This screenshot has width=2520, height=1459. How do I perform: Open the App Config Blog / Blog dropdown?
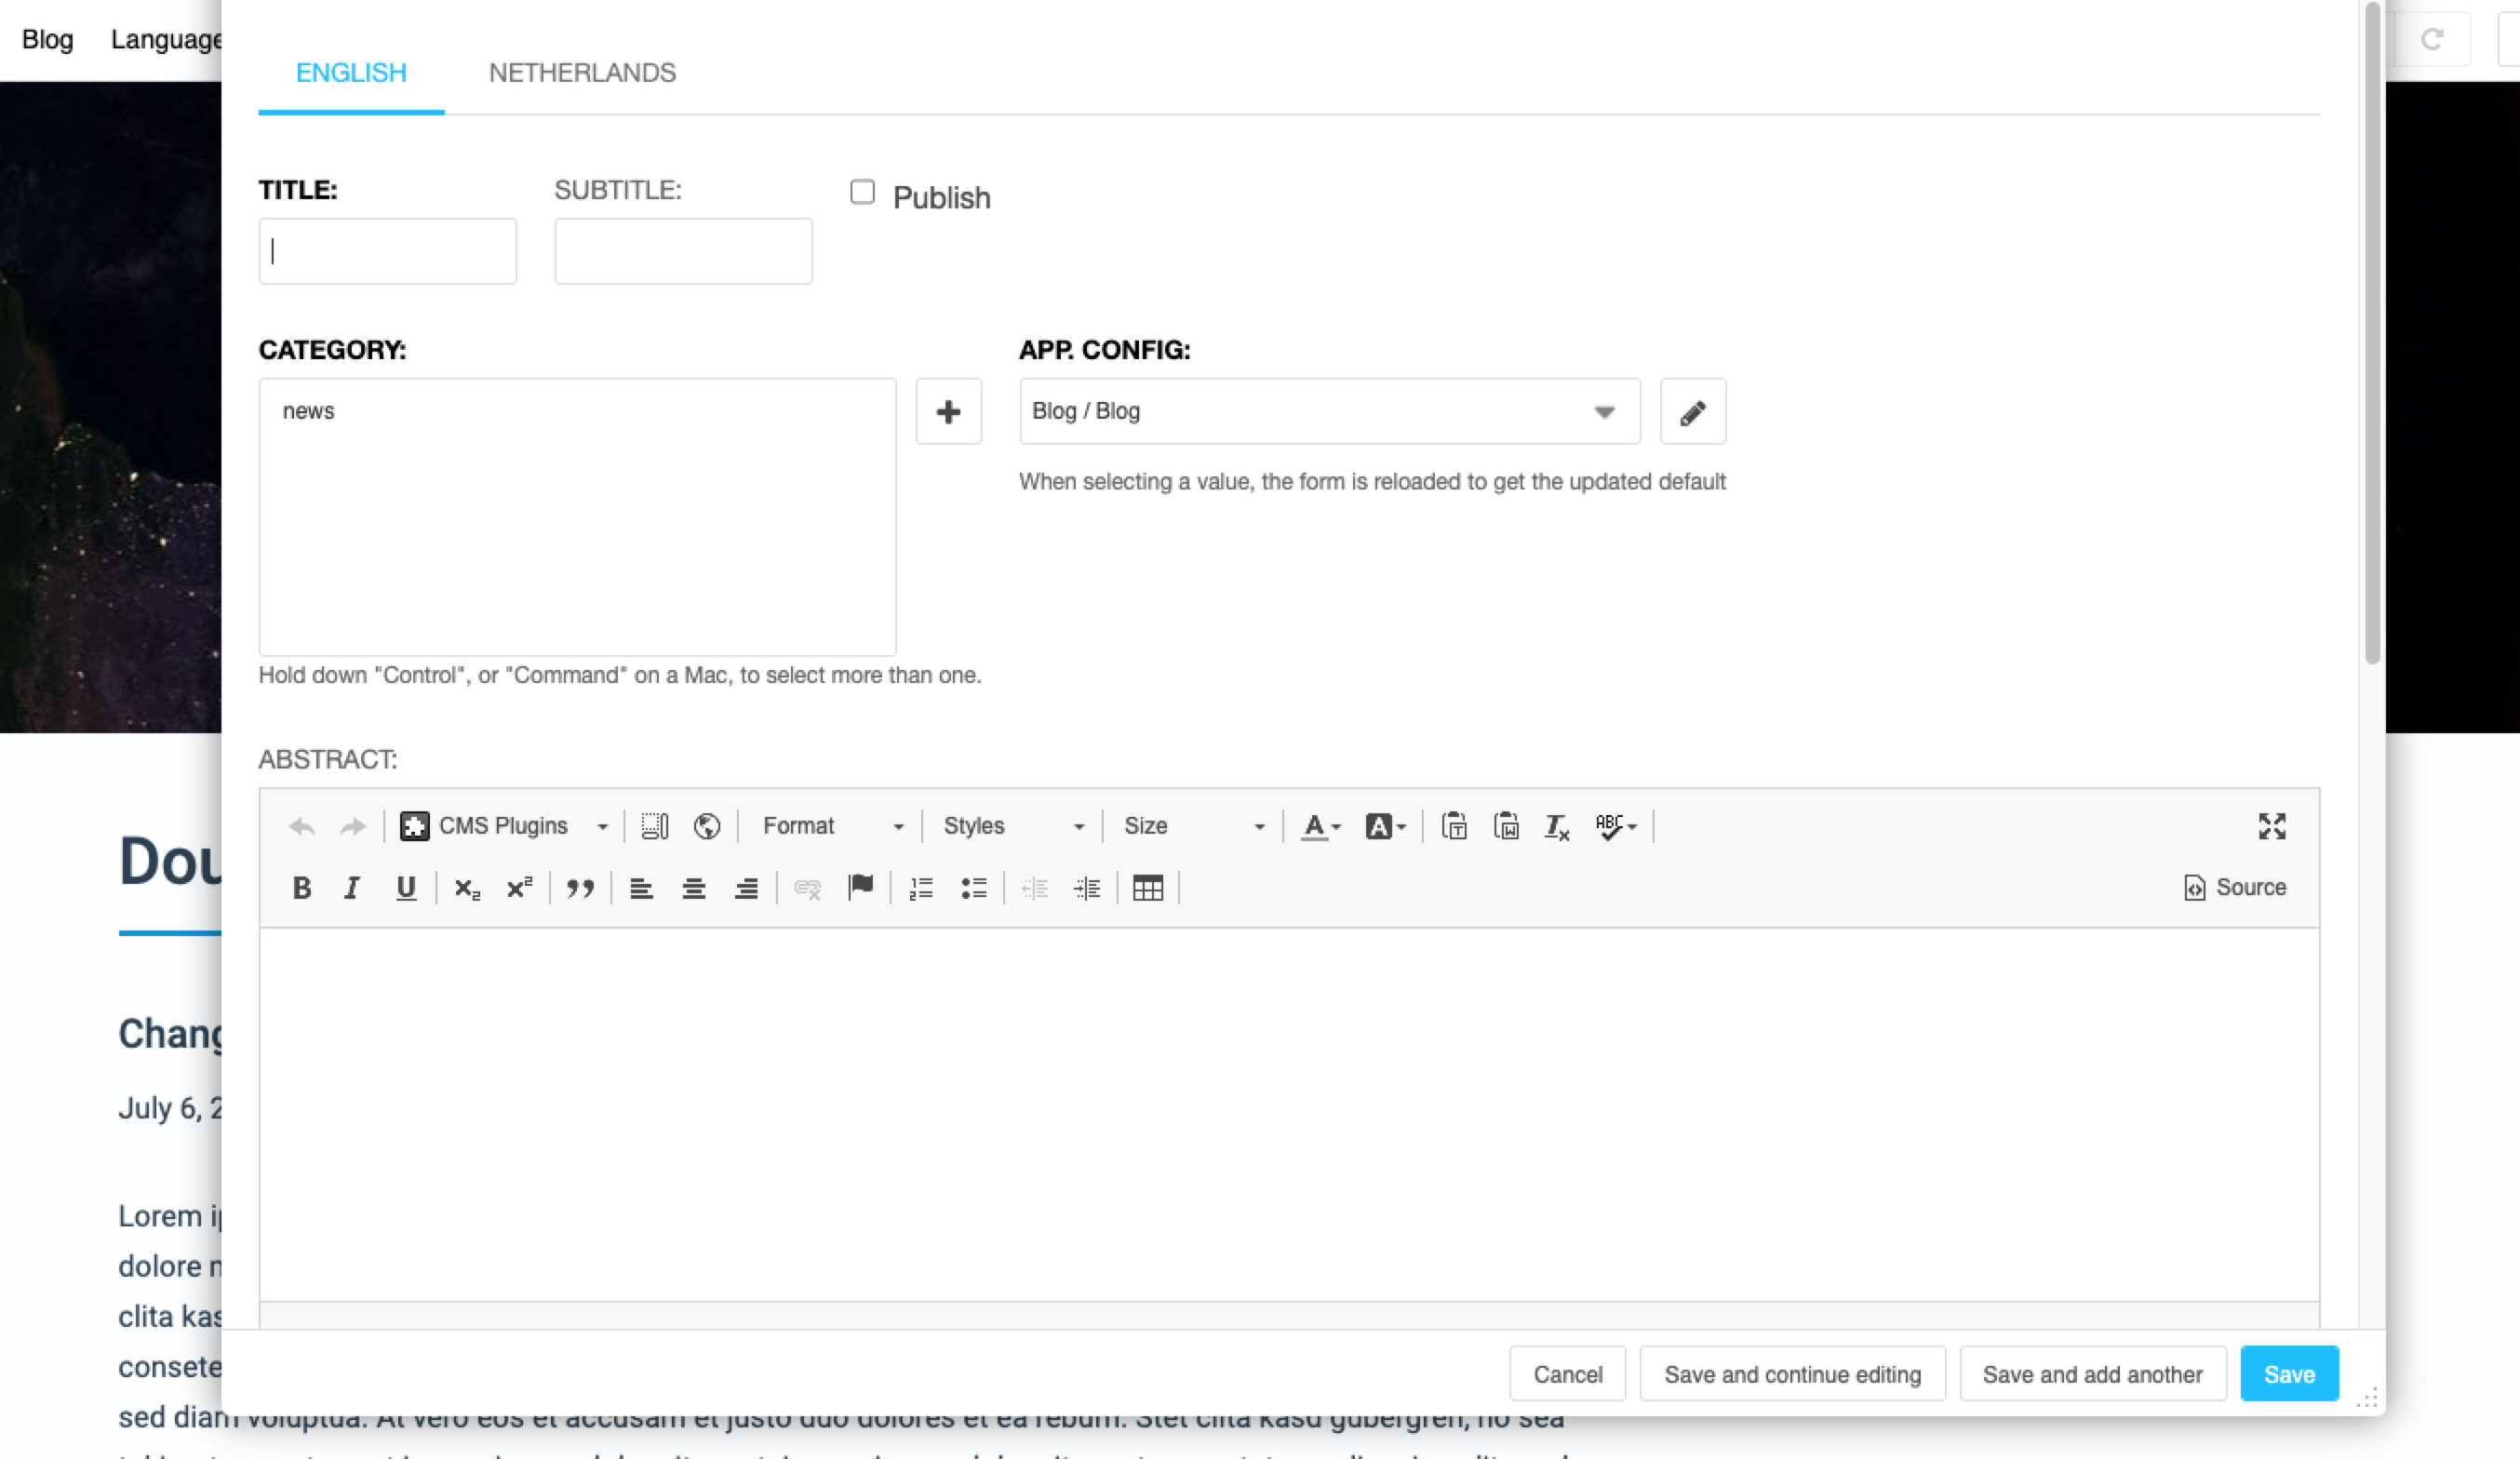[x=1329, y=411]
